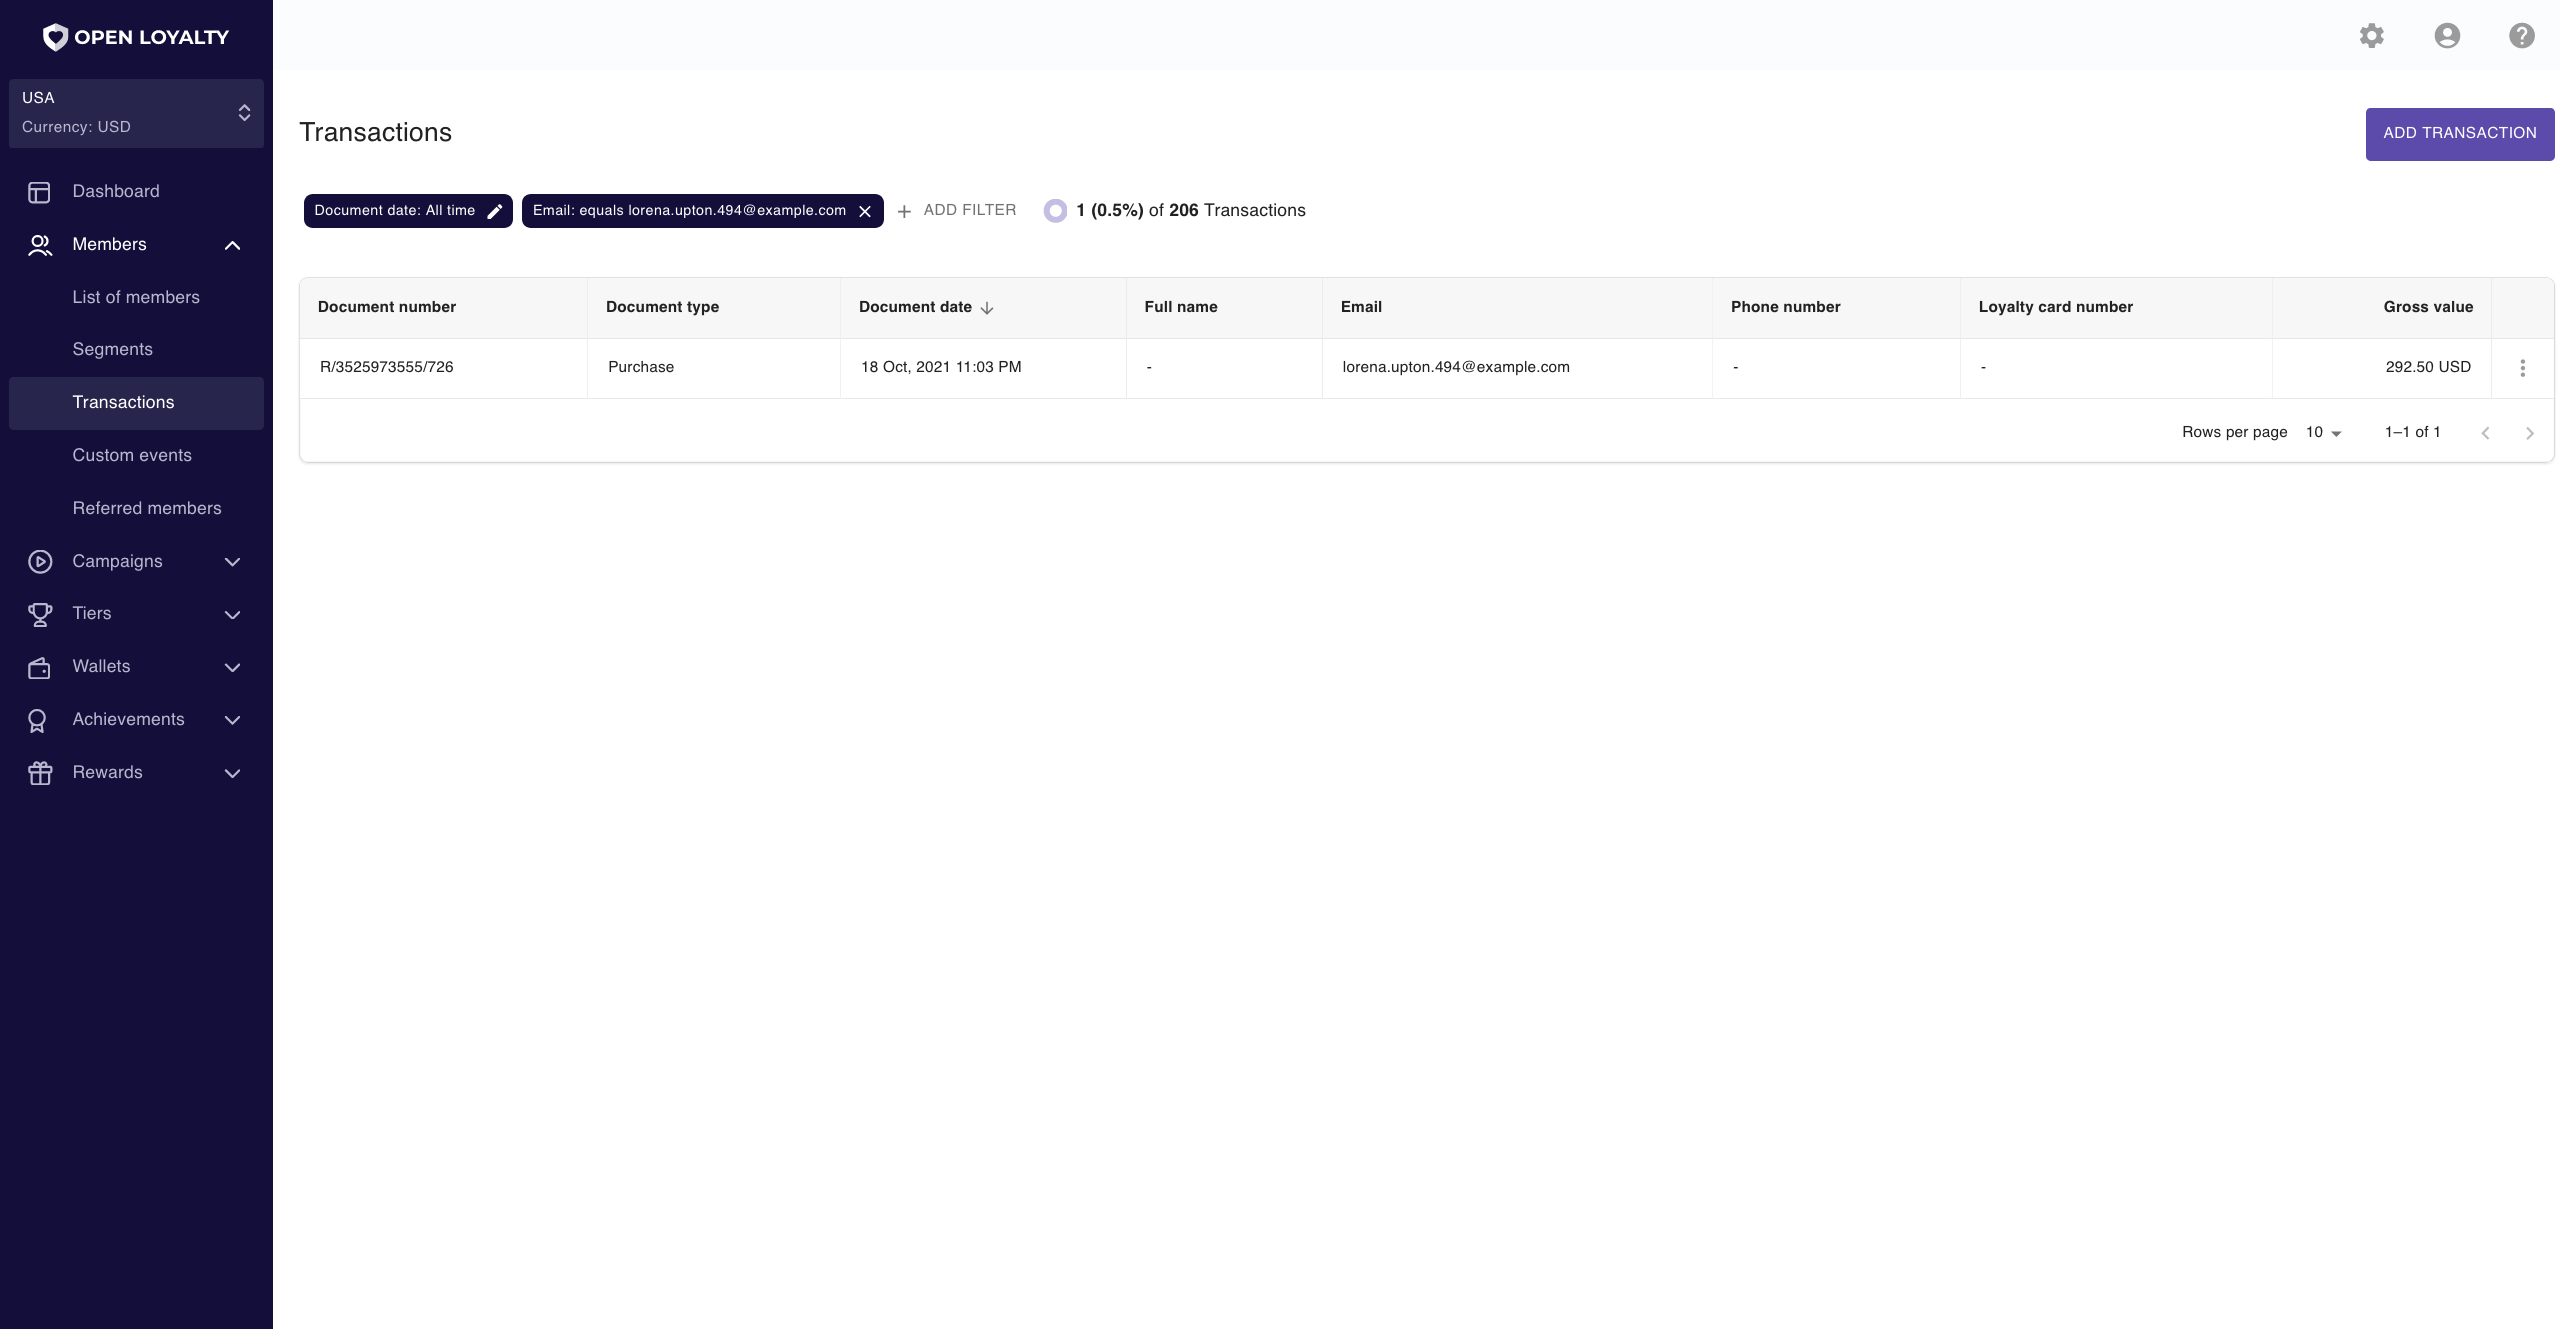The width and height of the screenshot is (2560, 1329).
Task: Click the 206 Transactions count text
Action: coord(1237,210)
